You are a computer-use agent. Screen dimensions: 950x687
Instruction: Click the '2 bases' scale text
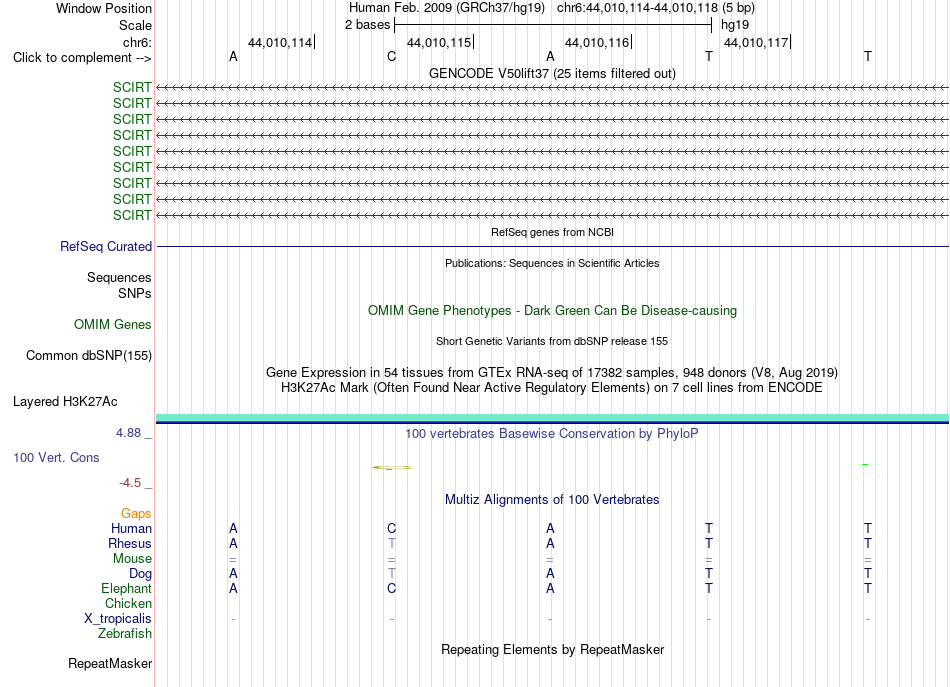[367, 25]
